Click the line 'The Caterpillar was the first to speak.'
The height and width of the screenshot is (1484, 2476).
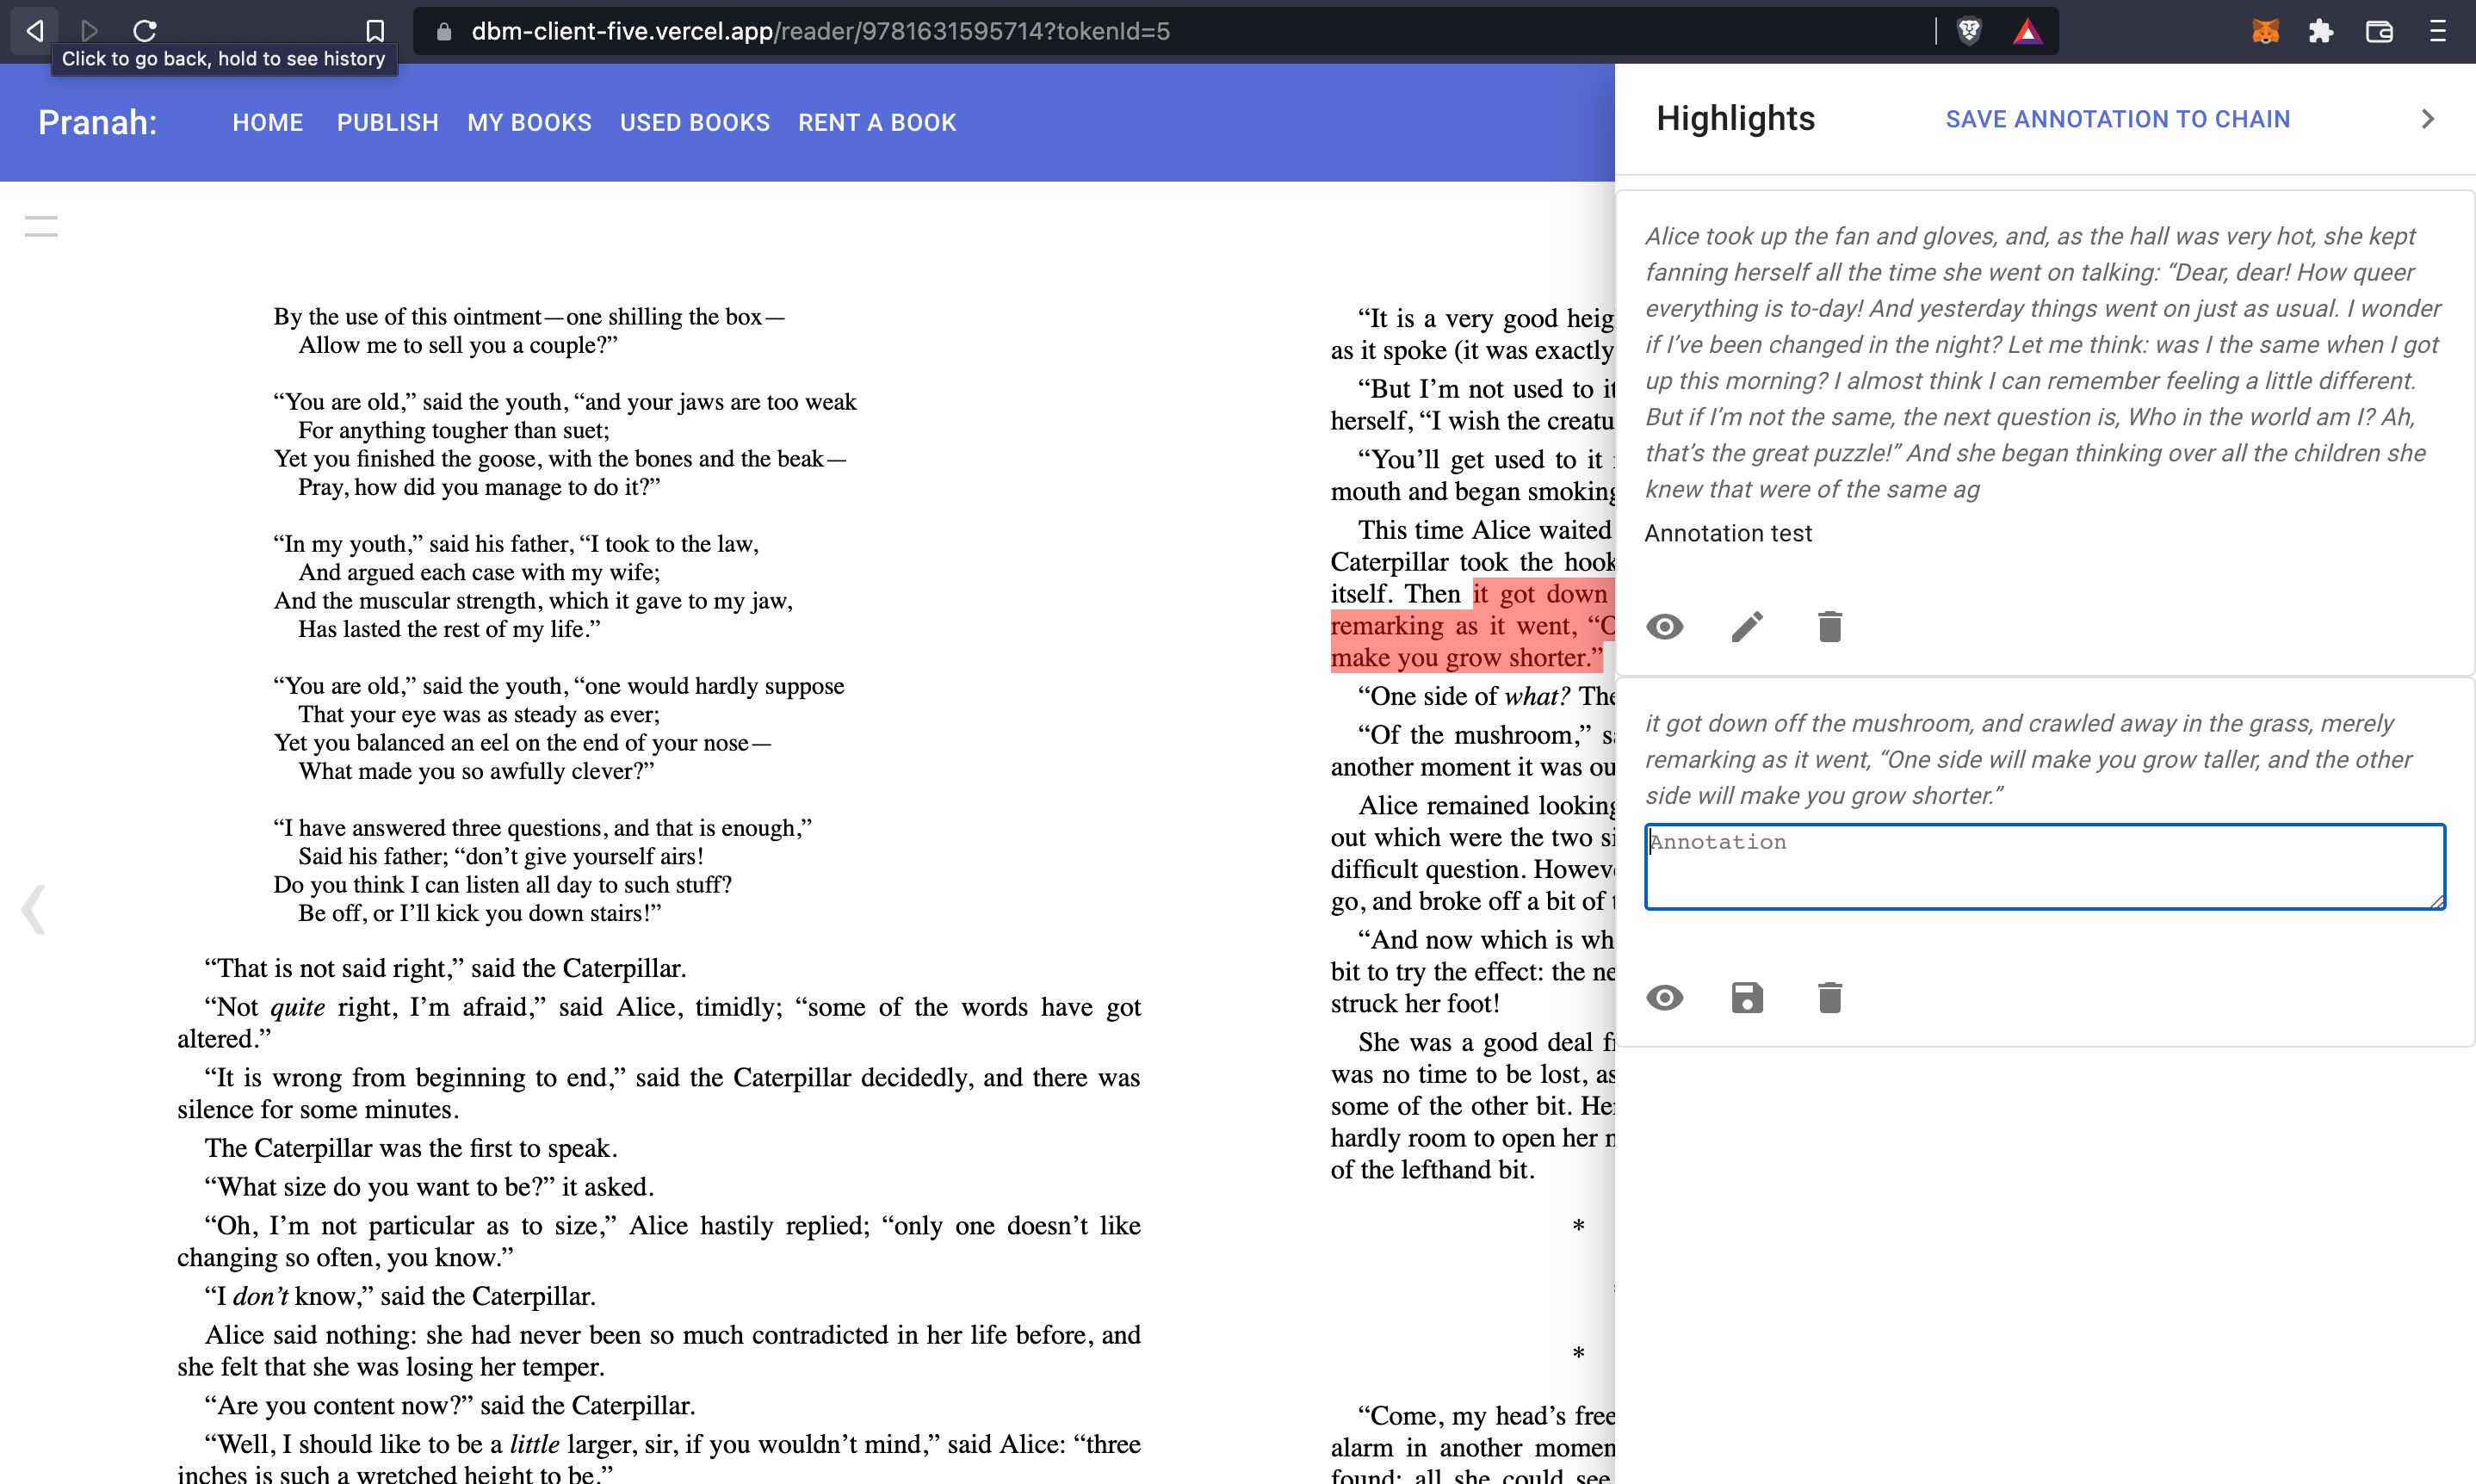411,1148
